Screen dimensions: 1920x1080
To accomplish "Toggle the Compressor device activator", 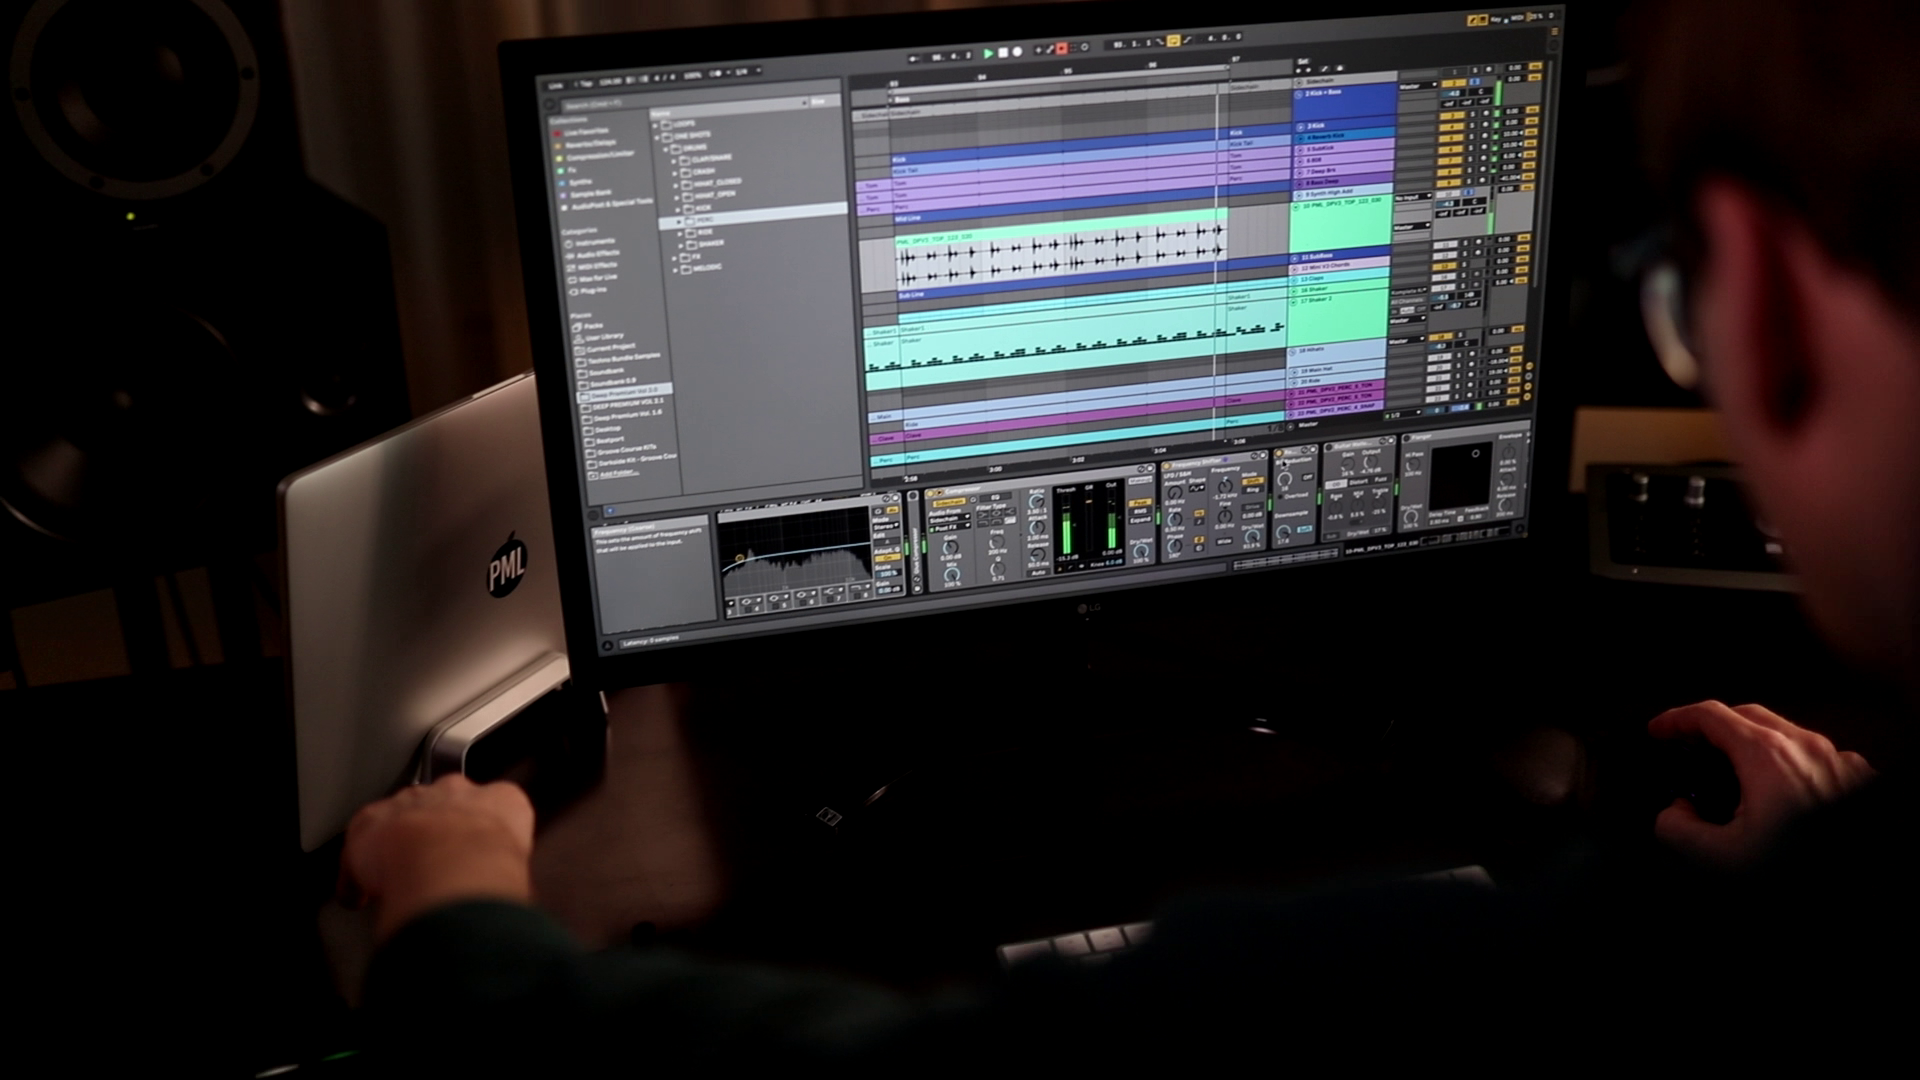I will point(929,494).
